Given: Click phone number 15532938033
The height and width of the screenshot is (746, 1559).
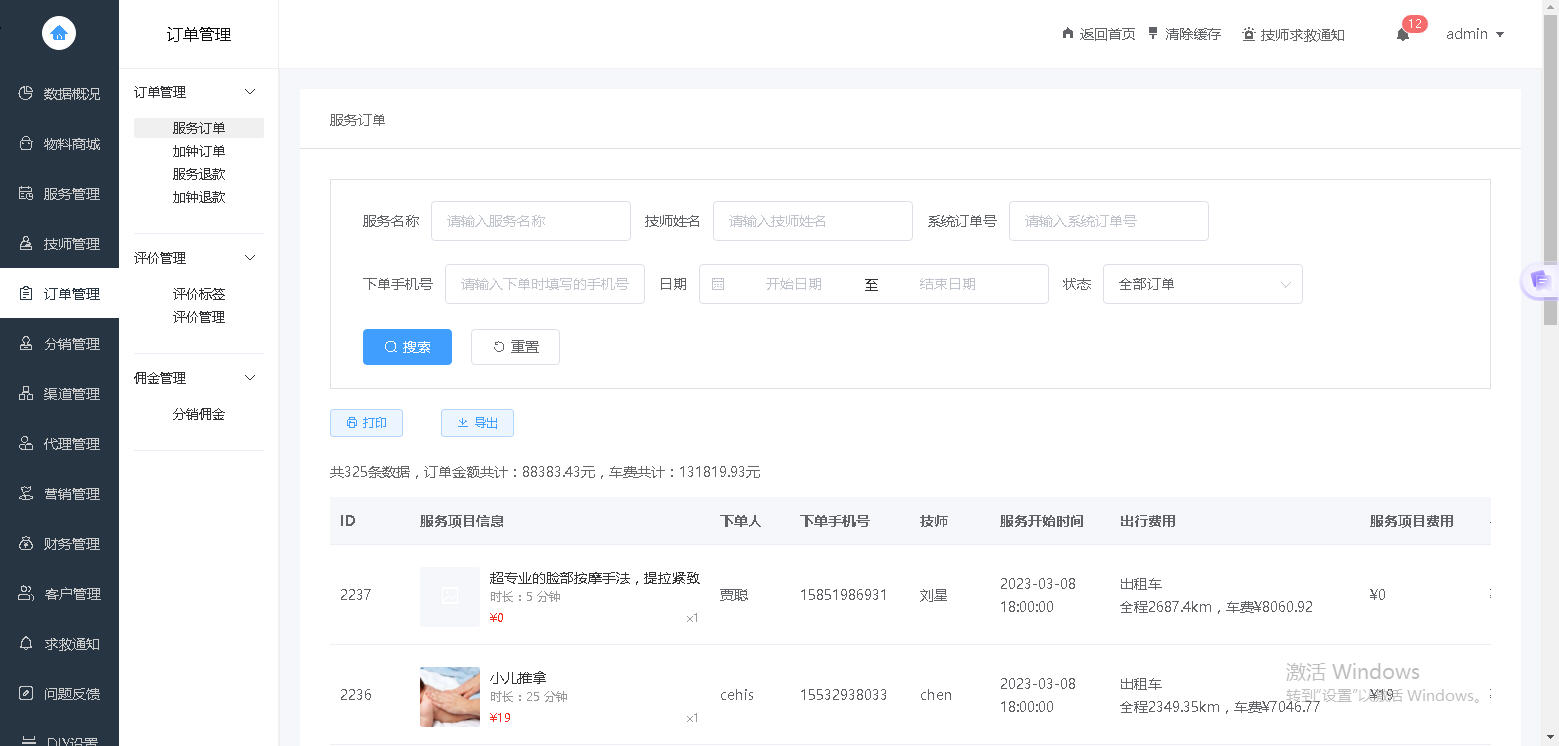Looking at the screenshot, I should click(844, 695).
